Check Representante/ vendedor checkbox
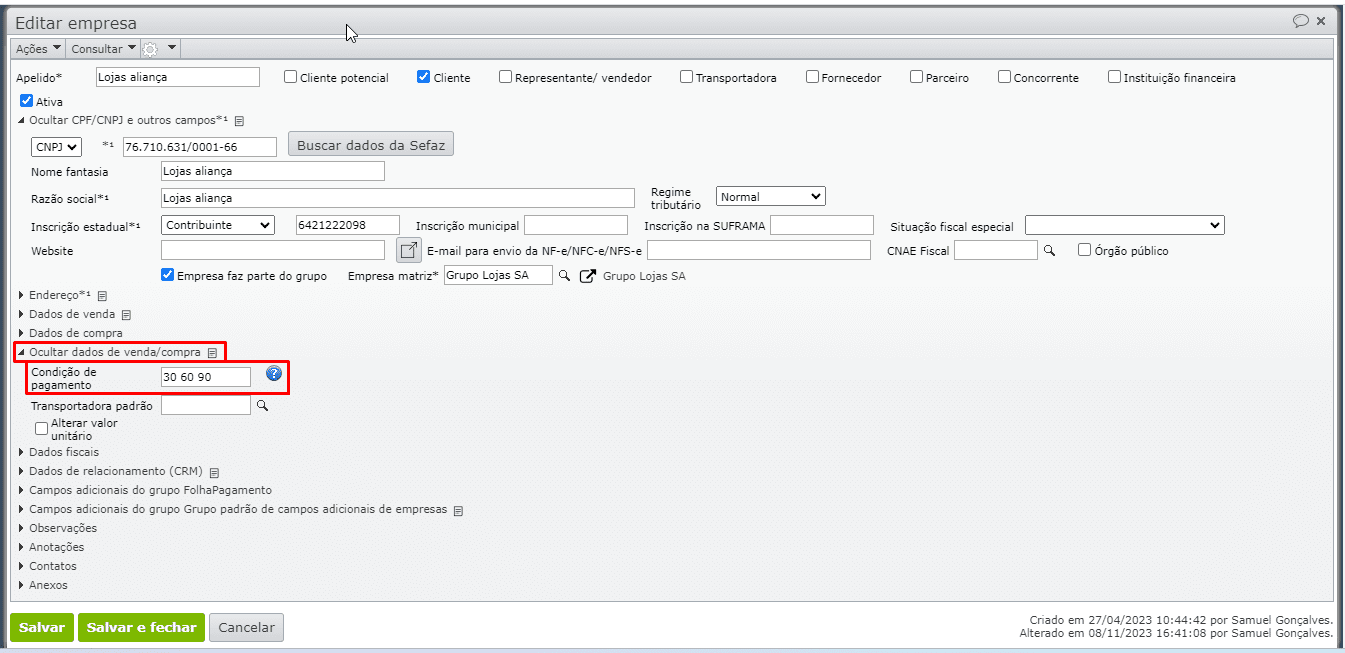This screenshot has height=653, width=1345. click(x=506, y=77)
